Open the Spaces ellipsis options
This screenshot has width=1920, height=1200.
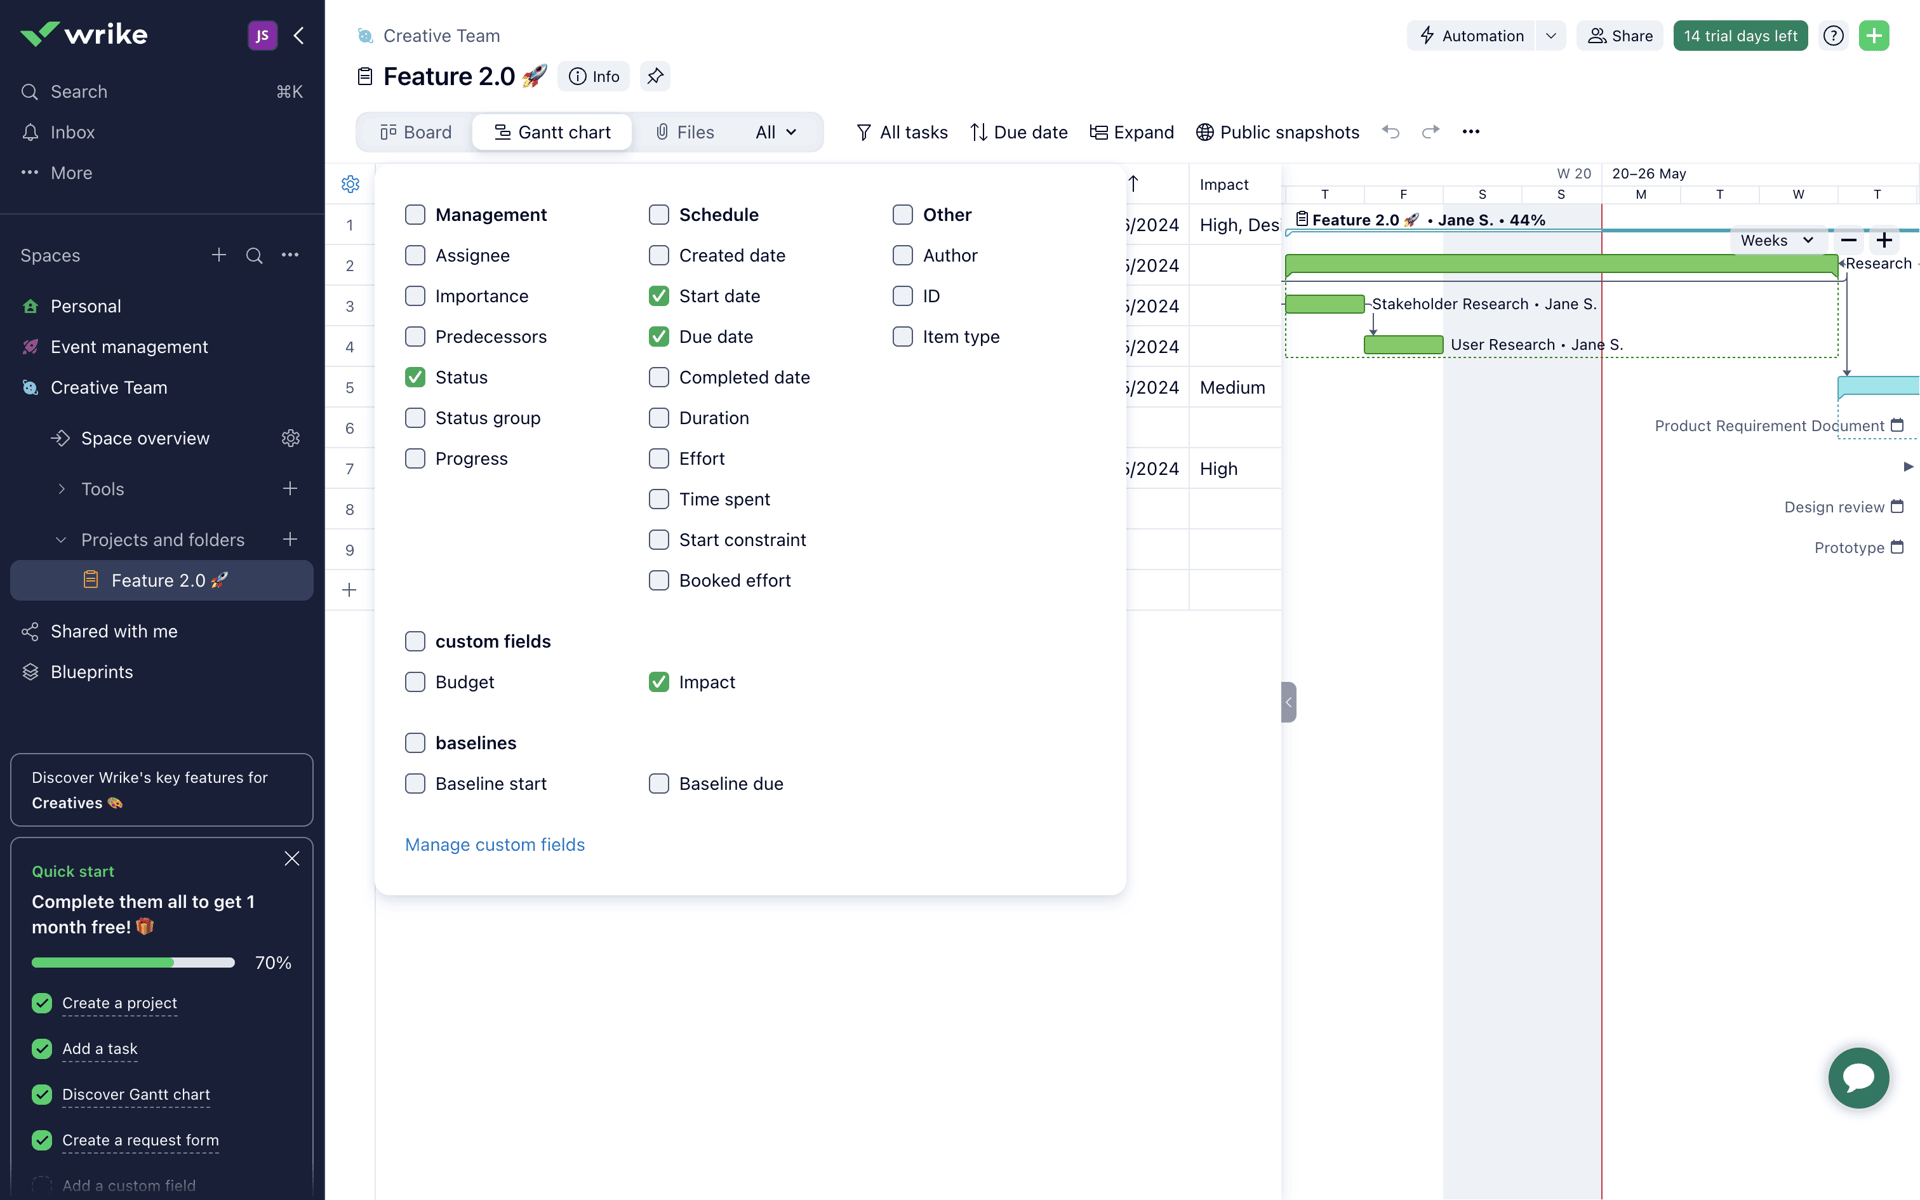(290, 255)
